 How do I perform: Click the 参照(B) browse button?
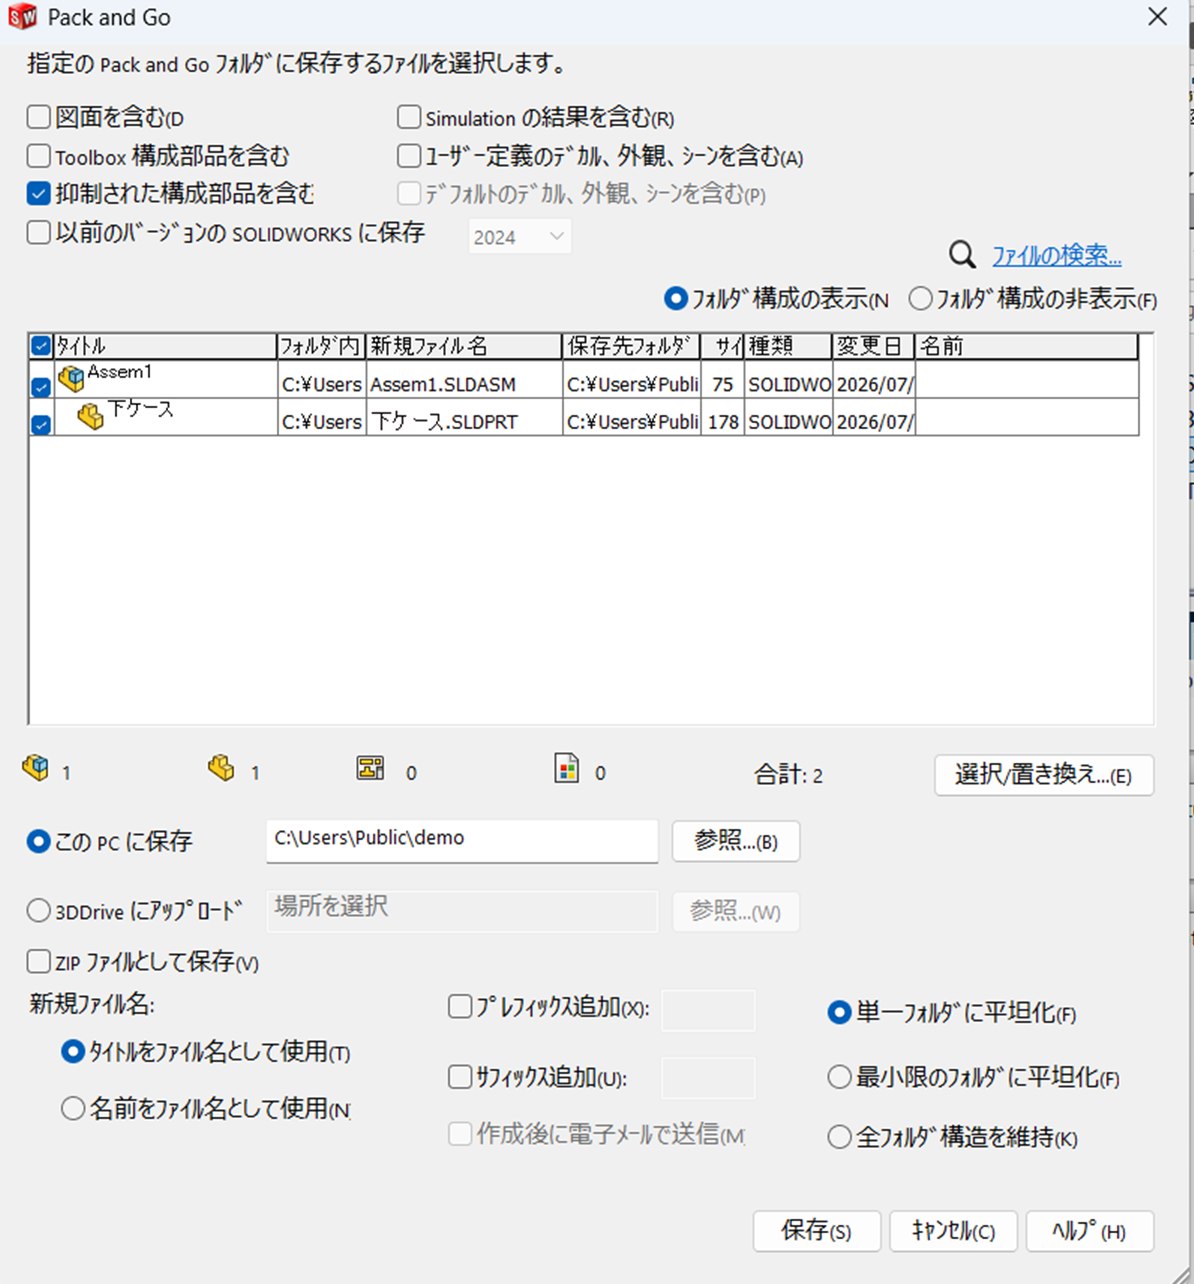736,841
